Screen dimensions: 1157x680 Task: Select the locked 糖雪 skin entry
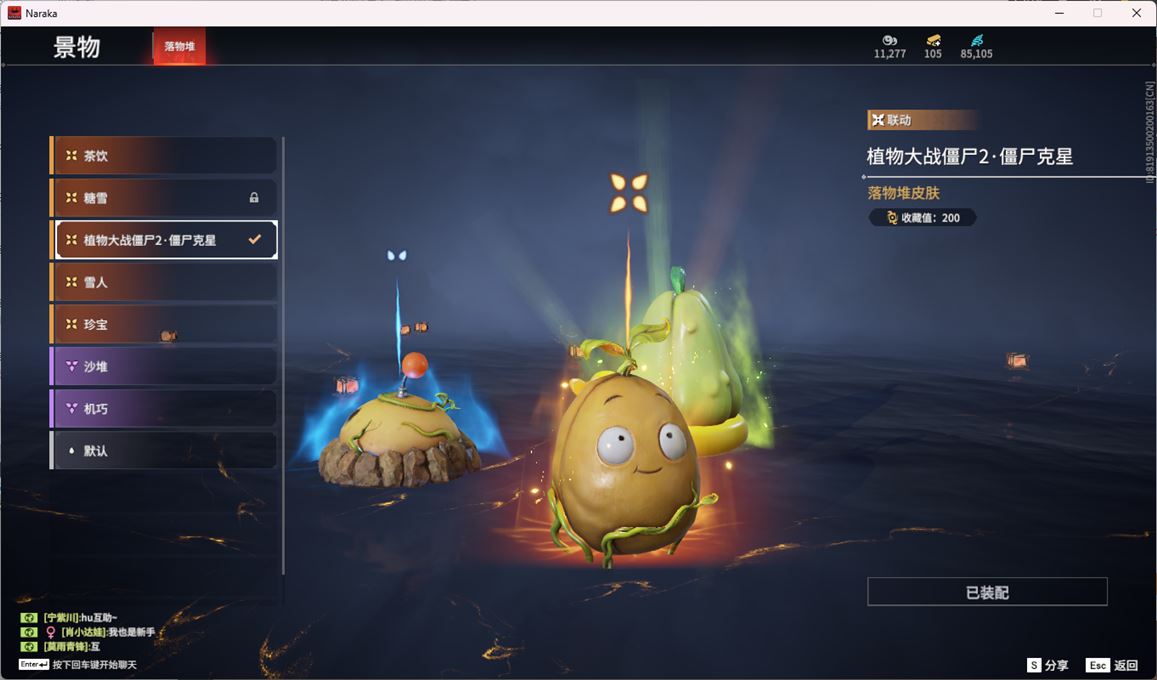[164, 198]
